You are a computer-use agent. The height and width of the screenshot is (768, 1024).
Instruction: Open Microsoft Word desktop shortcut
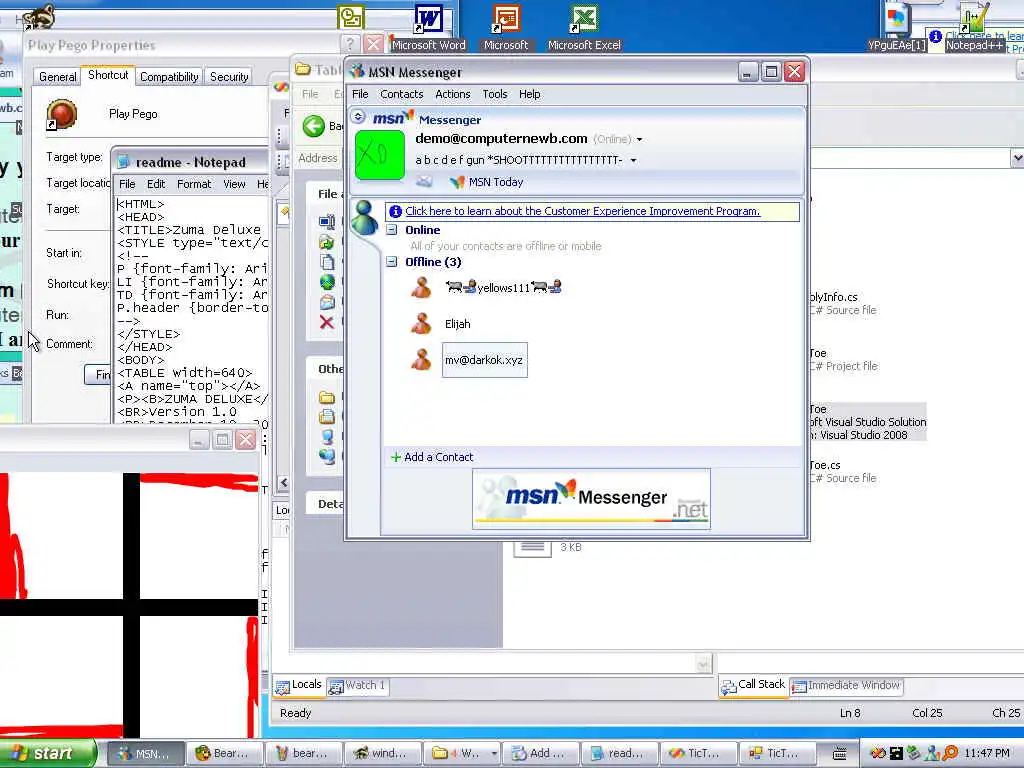coord(428,27)
